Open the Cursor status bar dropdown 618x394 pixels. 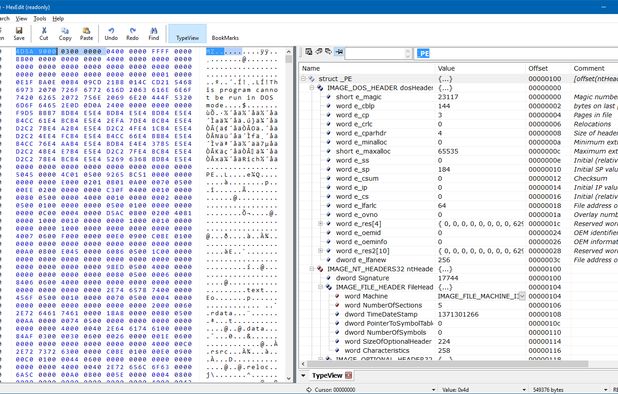[x=434, y=390]
